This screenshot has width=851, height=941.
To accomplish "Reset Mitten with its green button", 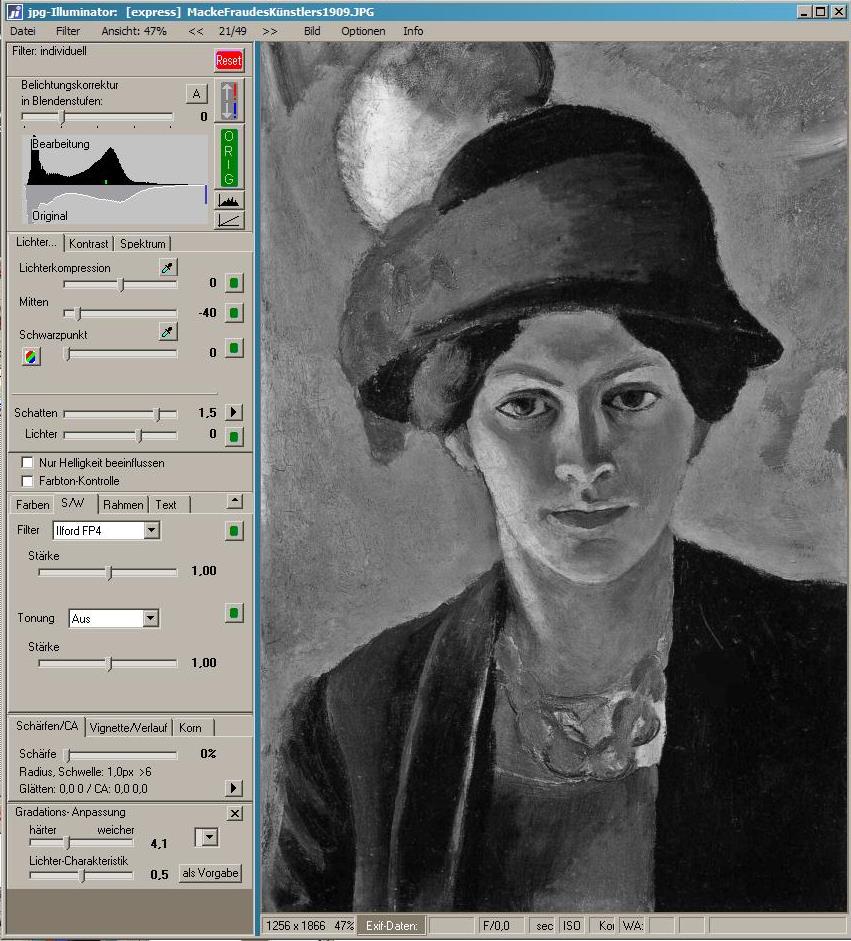I will 234,313.
